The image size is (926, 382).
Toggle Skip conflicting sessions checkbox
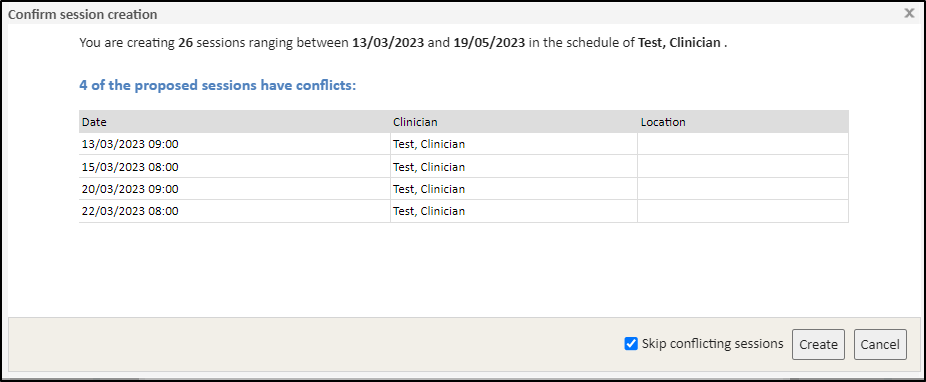[631, 344]
